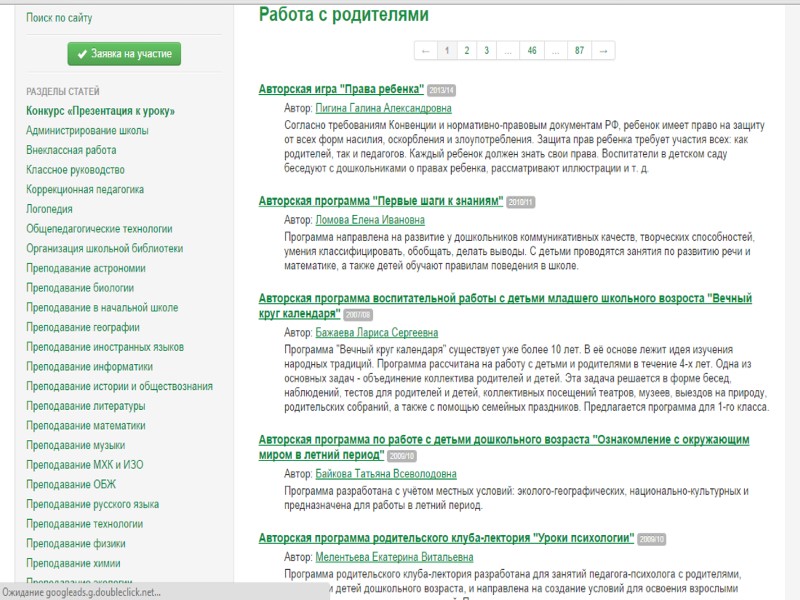800x600 pixels.
Task: Open section 'Внеклассная работа'
Action: [71, 151]
